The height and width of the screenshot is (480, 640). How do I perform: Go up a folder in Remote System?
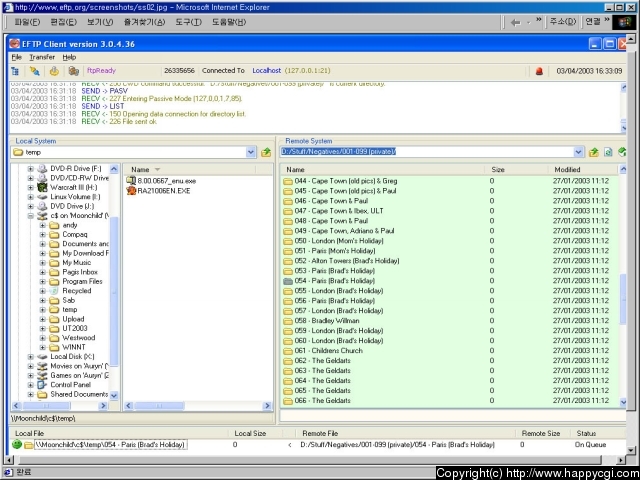tap(594, 152)
